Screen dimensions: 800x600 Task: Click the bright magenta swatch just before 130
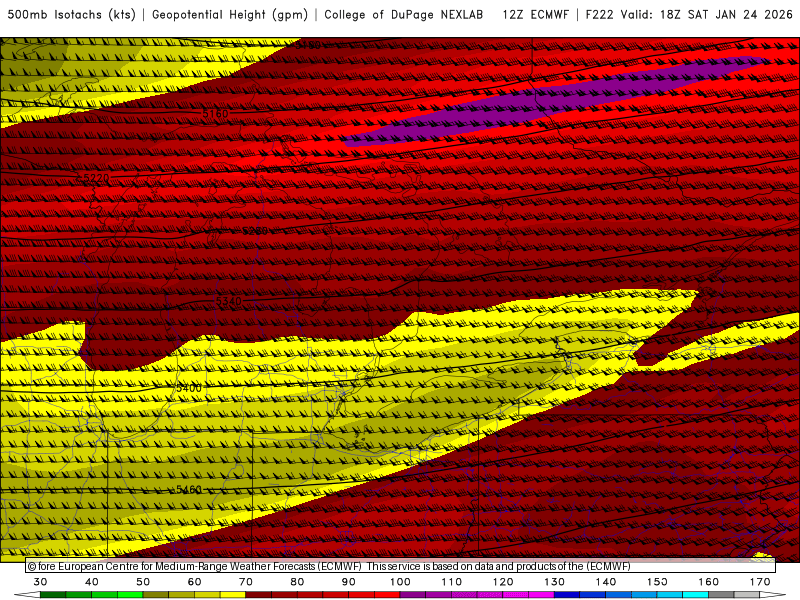[541, 595]
